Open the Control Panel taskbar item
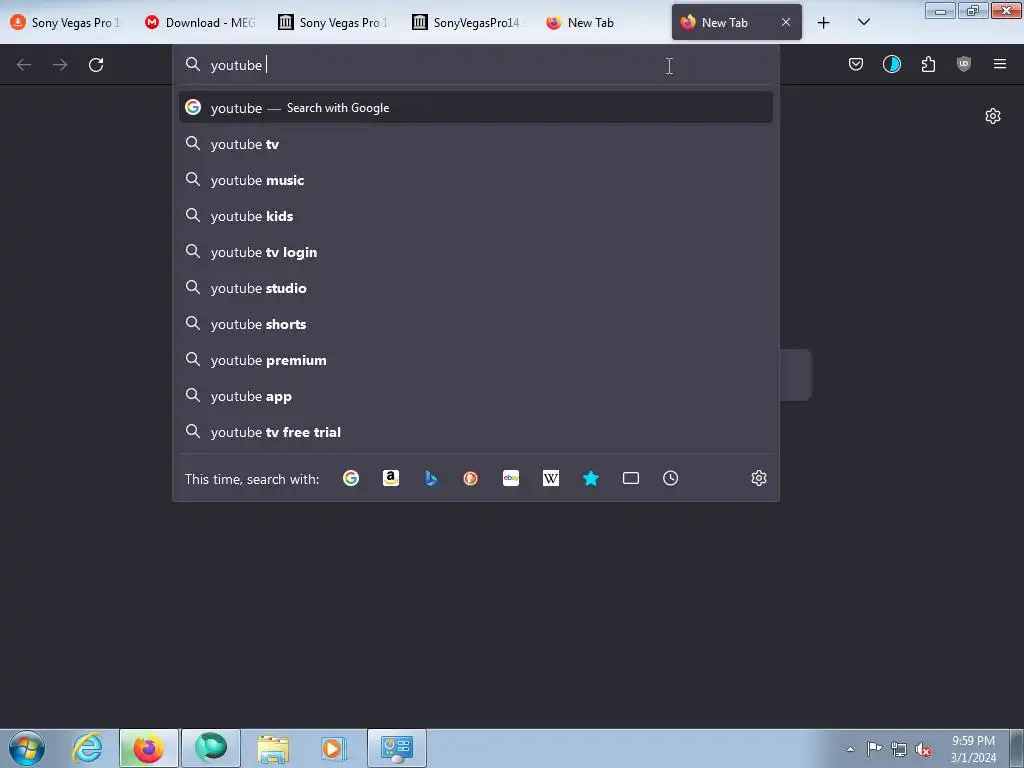Screen dimensions: 1024x768 (x=397, y=748)
